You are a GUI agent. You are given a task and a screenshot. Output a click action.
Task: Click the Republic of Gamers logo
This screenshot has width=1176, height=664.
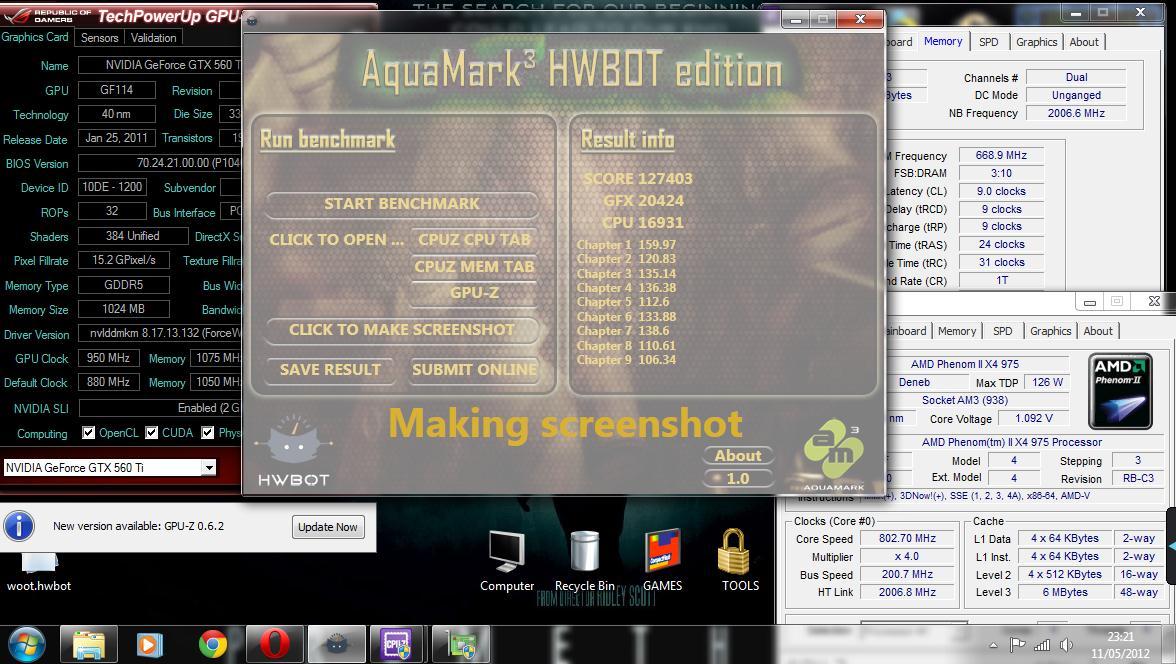tap(46, 15)
